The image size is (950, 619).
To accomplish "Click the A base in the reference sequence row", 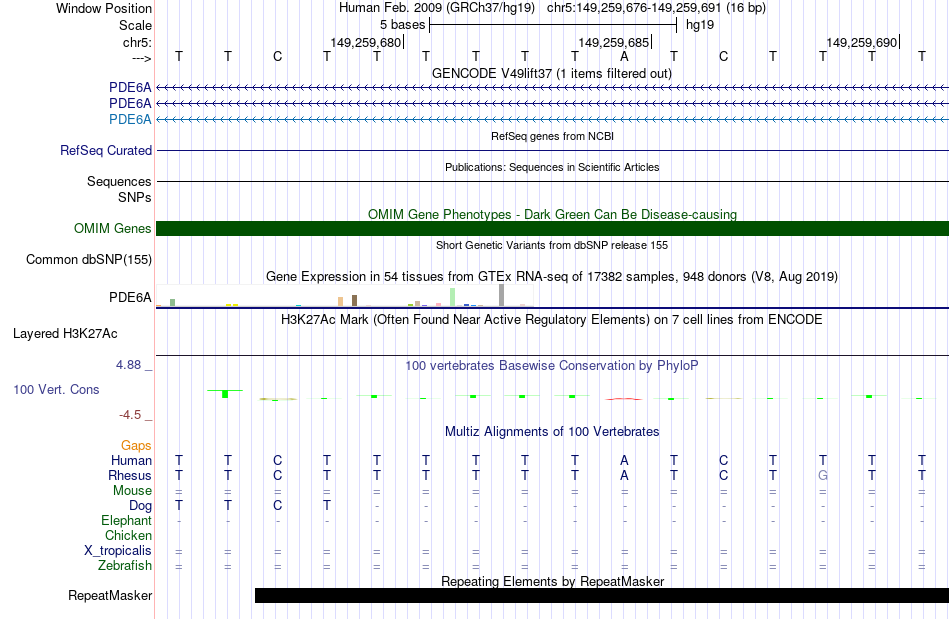I will 624,56.
